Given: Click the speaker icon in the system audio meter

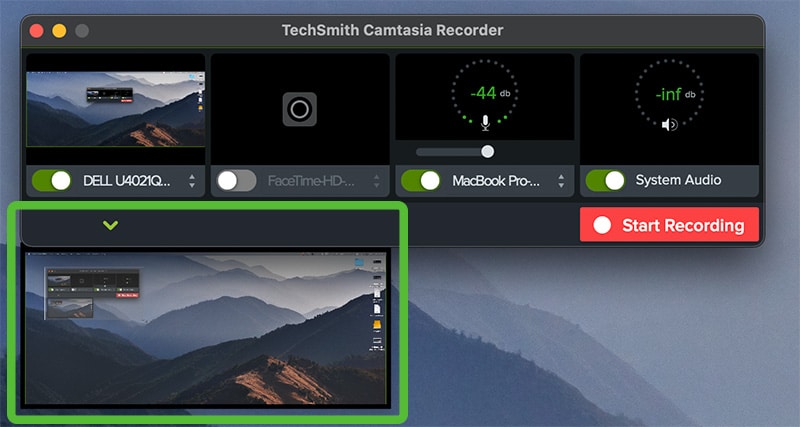Looking at the screenshot, I should pyautogui.click(x=669, y=124).
